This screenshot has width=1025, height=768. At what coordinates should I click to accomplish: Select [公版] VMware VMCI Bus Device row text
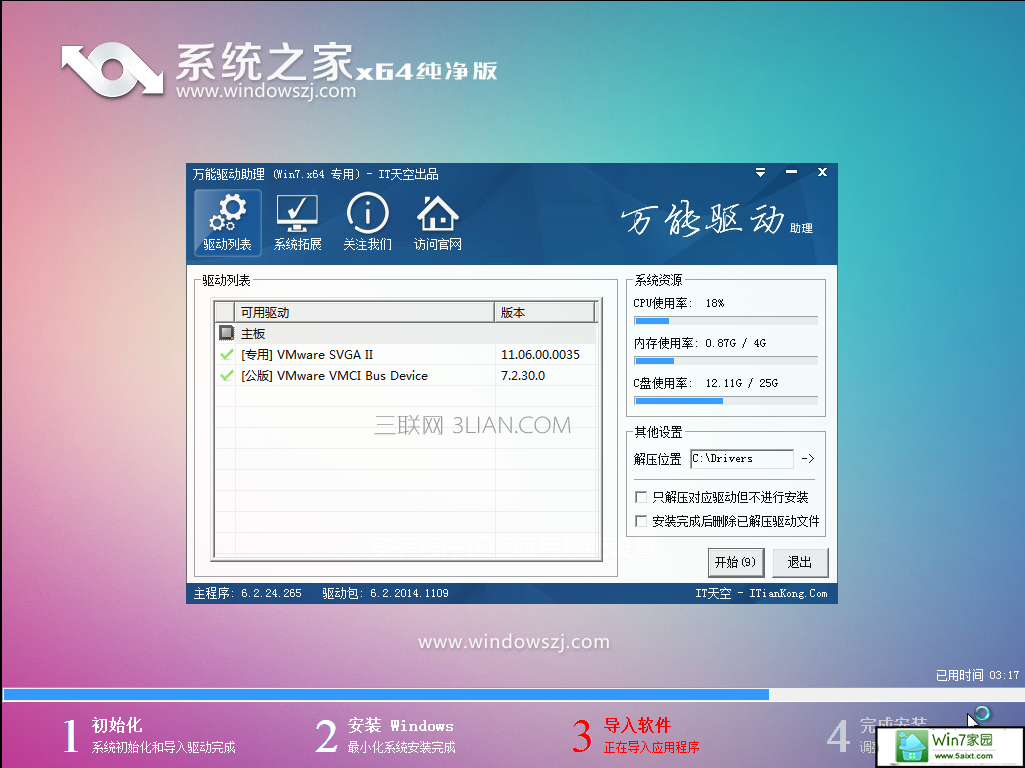(x=334, y=375)
